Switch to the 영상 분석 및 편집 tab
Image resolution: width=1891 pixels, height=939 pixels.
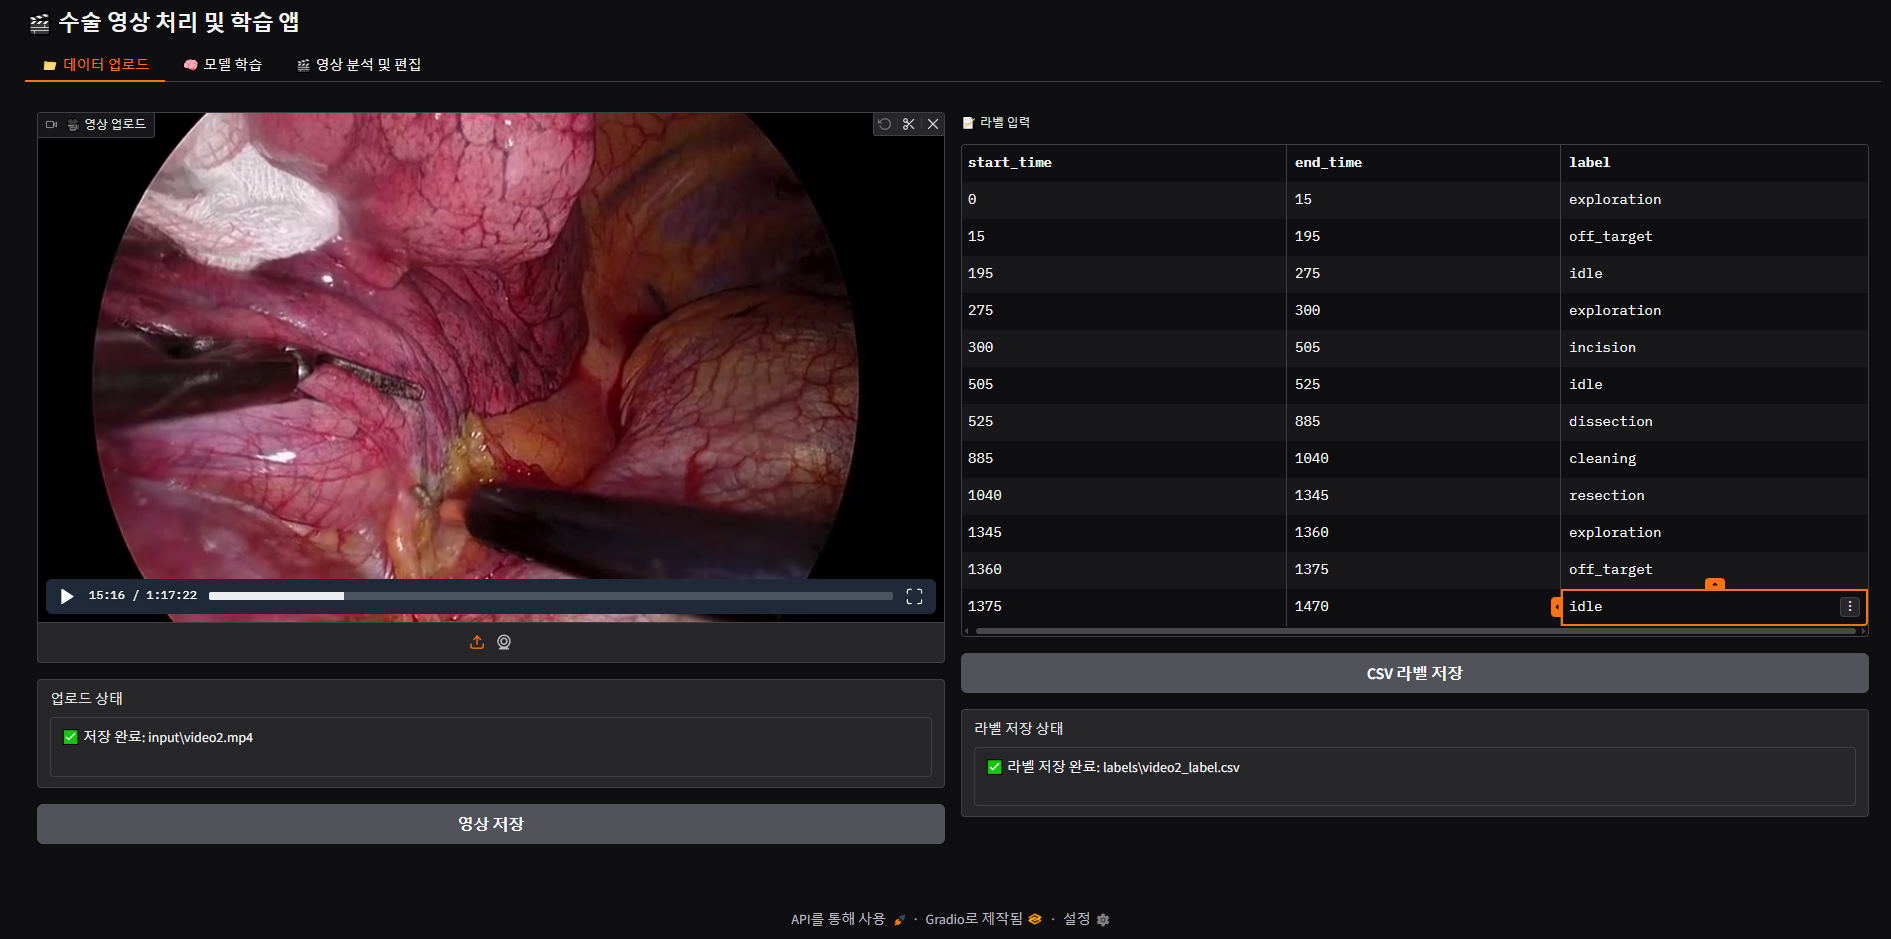(360, 64)
